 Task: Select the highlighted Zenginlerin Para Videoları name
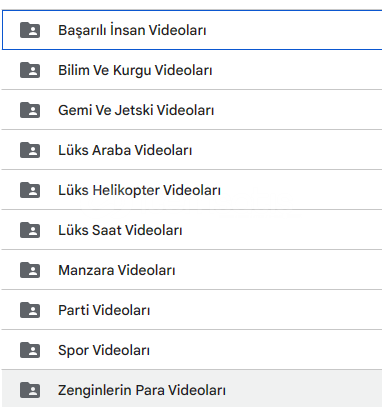click(x=142, y=390)
